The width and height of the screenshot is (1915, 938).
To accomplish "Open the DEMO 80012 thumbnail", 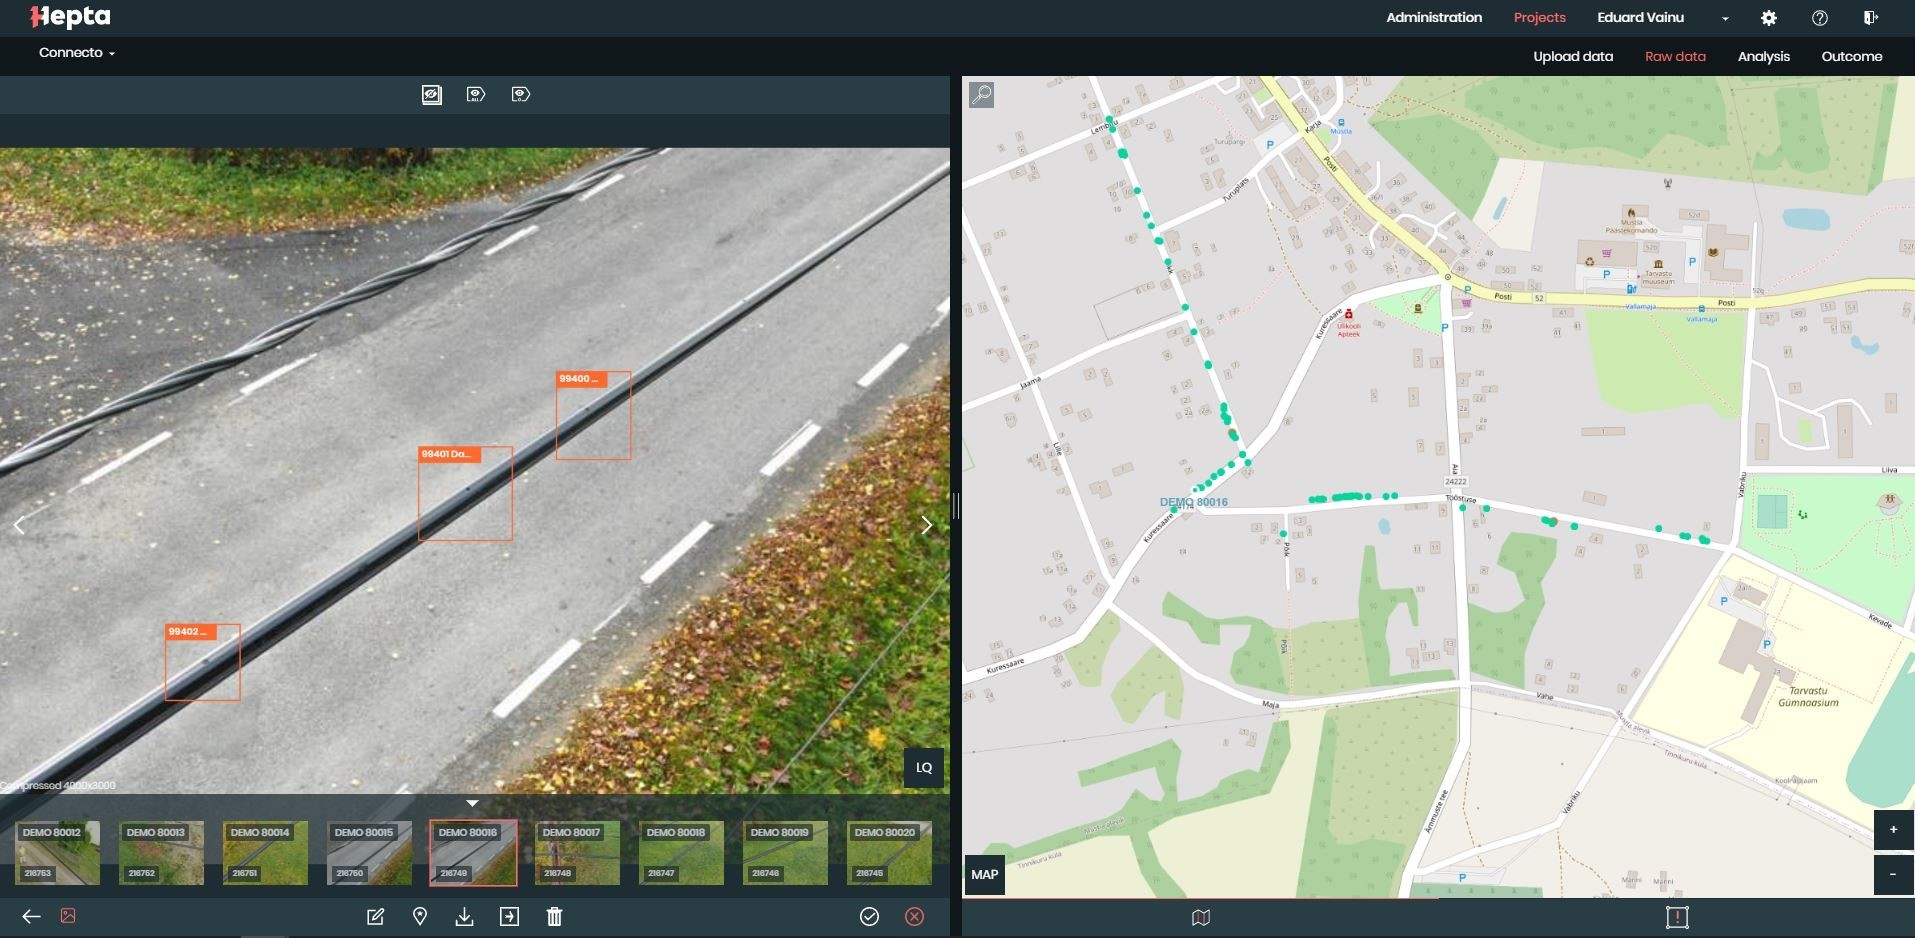I will tap(57, 853).
